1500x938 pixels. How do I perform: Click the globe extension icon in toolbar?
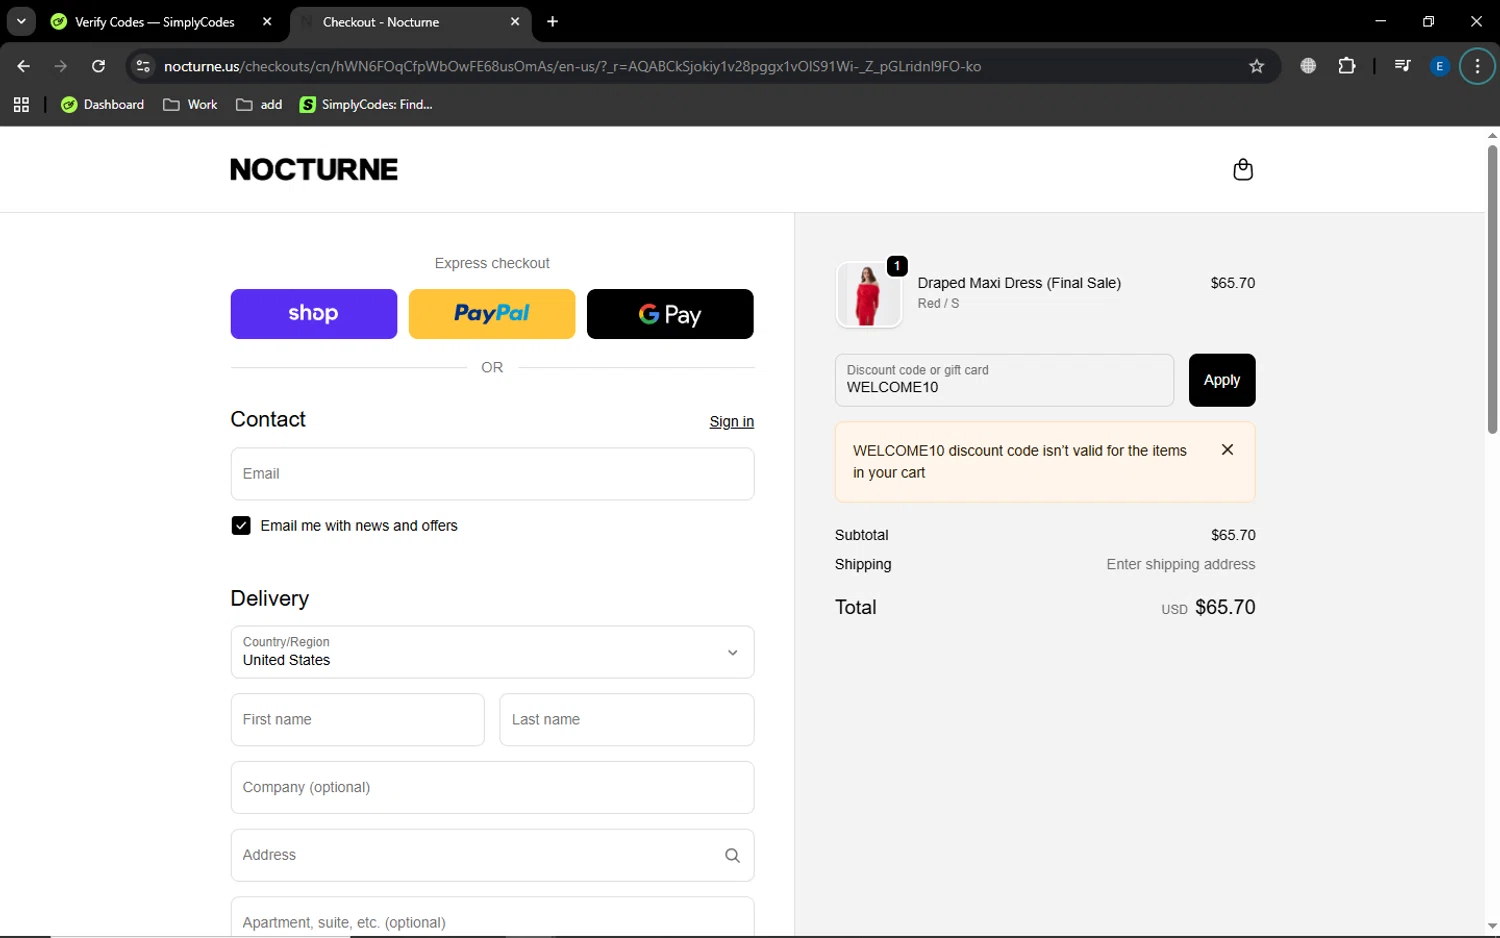pos(1308,66)
